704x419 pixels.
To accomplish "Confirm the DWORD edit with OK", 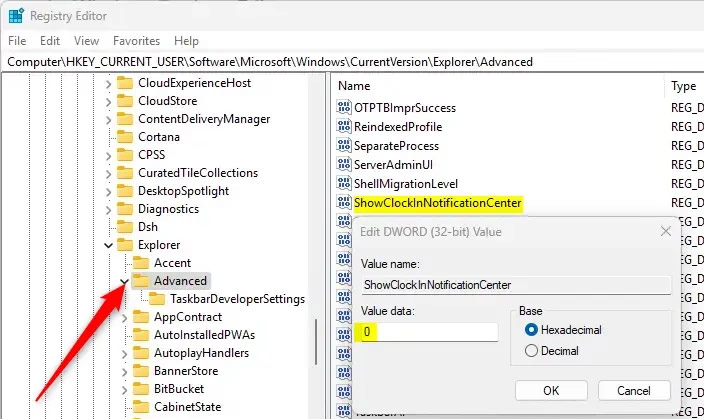I will [551, 390].
